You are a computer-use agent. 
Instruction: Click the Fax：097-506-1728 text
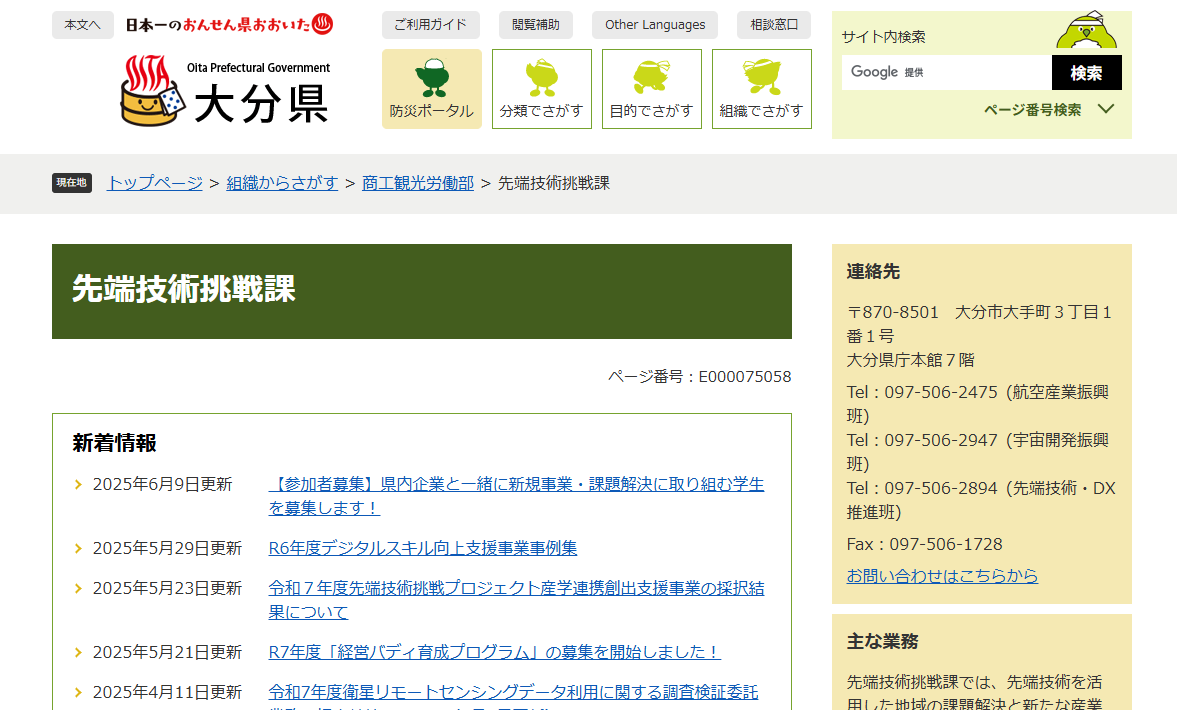tap(925, 544)
